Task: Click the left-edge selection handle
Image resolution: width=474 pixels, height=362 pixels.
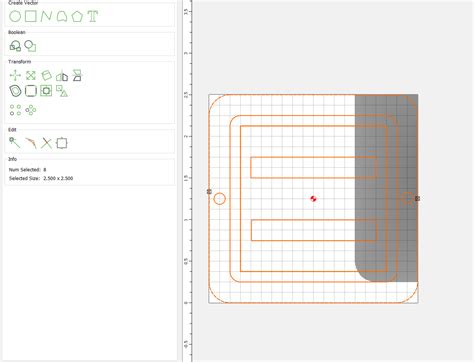Action: pyautogui.click(x=209, y=191)
